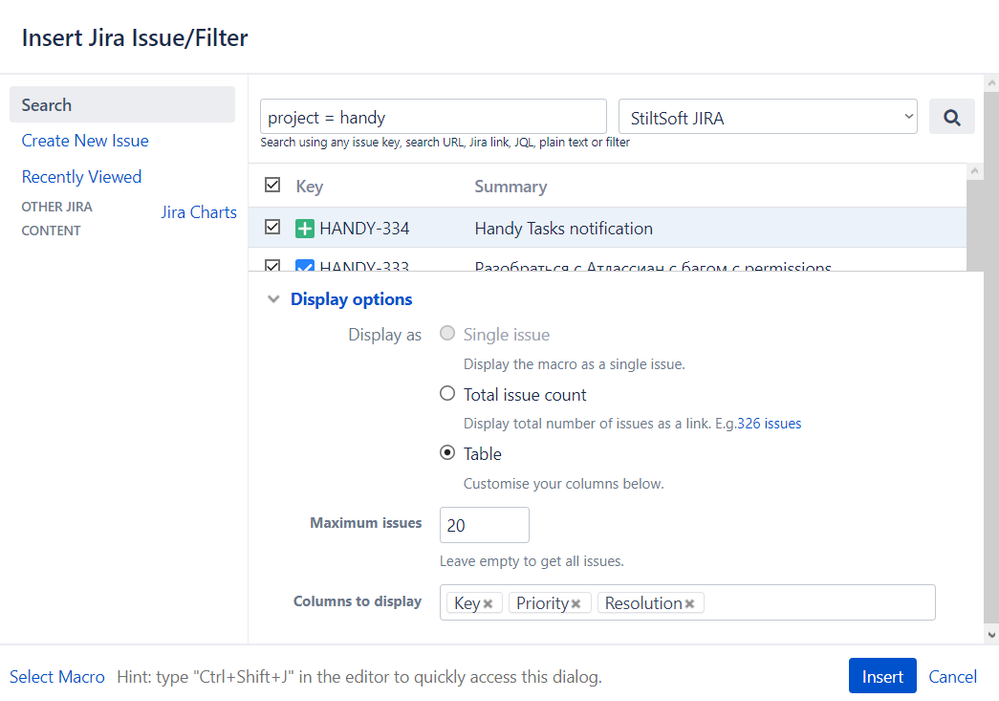Click the results list scrollbar up arrow
Image resolution: width=999 pixels, height=701 pixels.
(974, 171)
